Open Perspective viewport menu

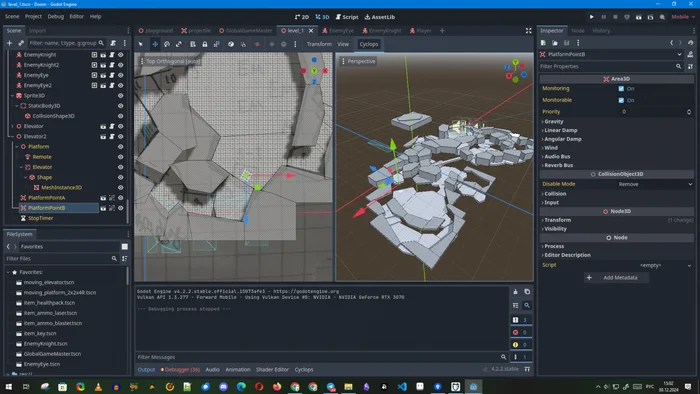[358, 61]
